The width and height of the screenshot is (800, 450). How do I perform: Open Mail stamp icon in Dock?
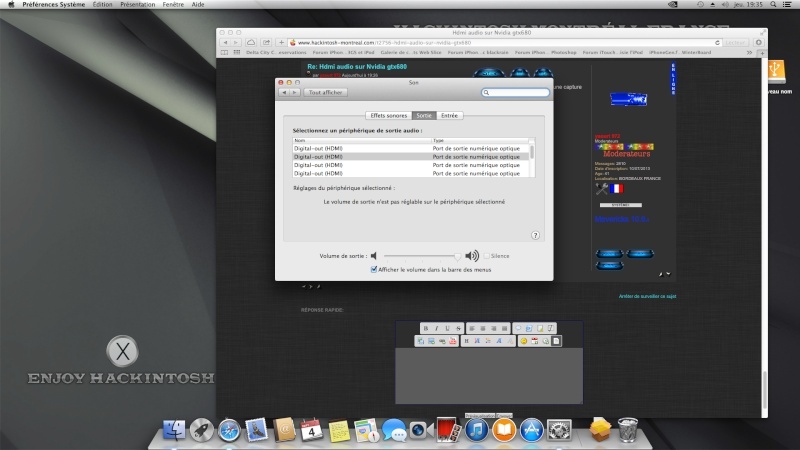[x=256, y=430]
